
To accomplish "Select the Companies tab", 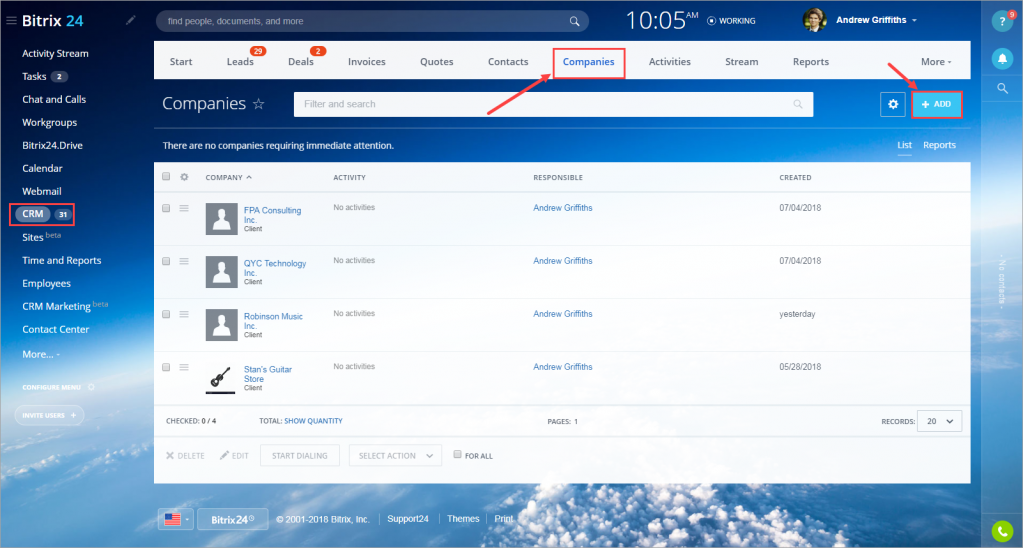I will point(588,61).
